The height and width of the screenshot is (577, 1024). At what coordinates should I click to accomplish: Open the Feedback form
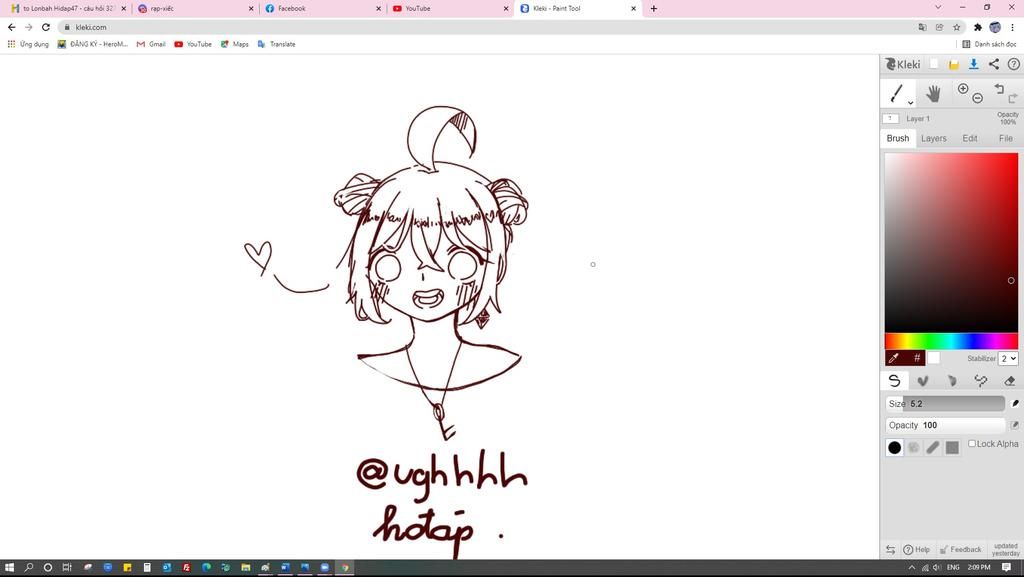click(960, 550)
